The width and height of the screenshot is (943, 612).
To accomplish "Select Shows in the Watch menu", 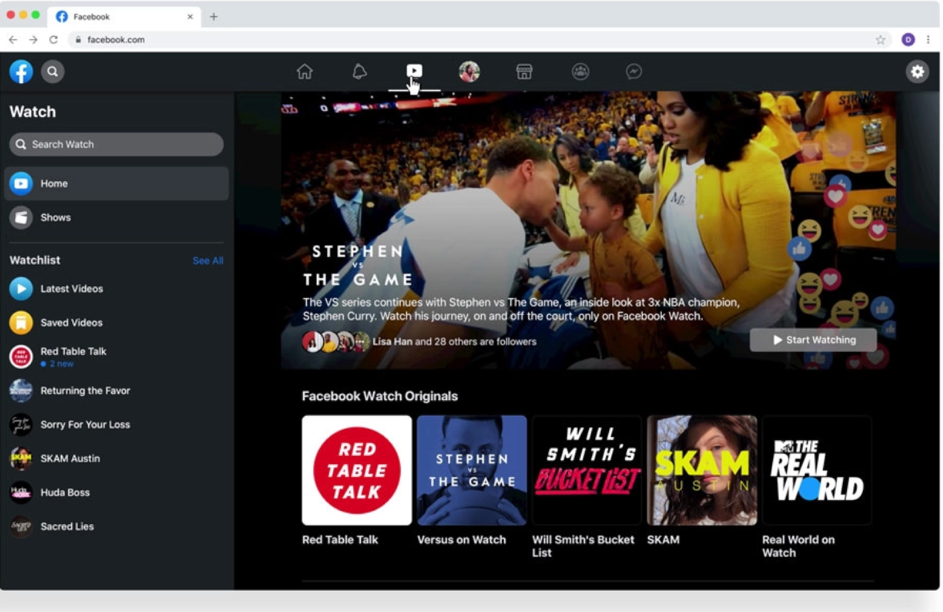I will click(x=116, y=217).
